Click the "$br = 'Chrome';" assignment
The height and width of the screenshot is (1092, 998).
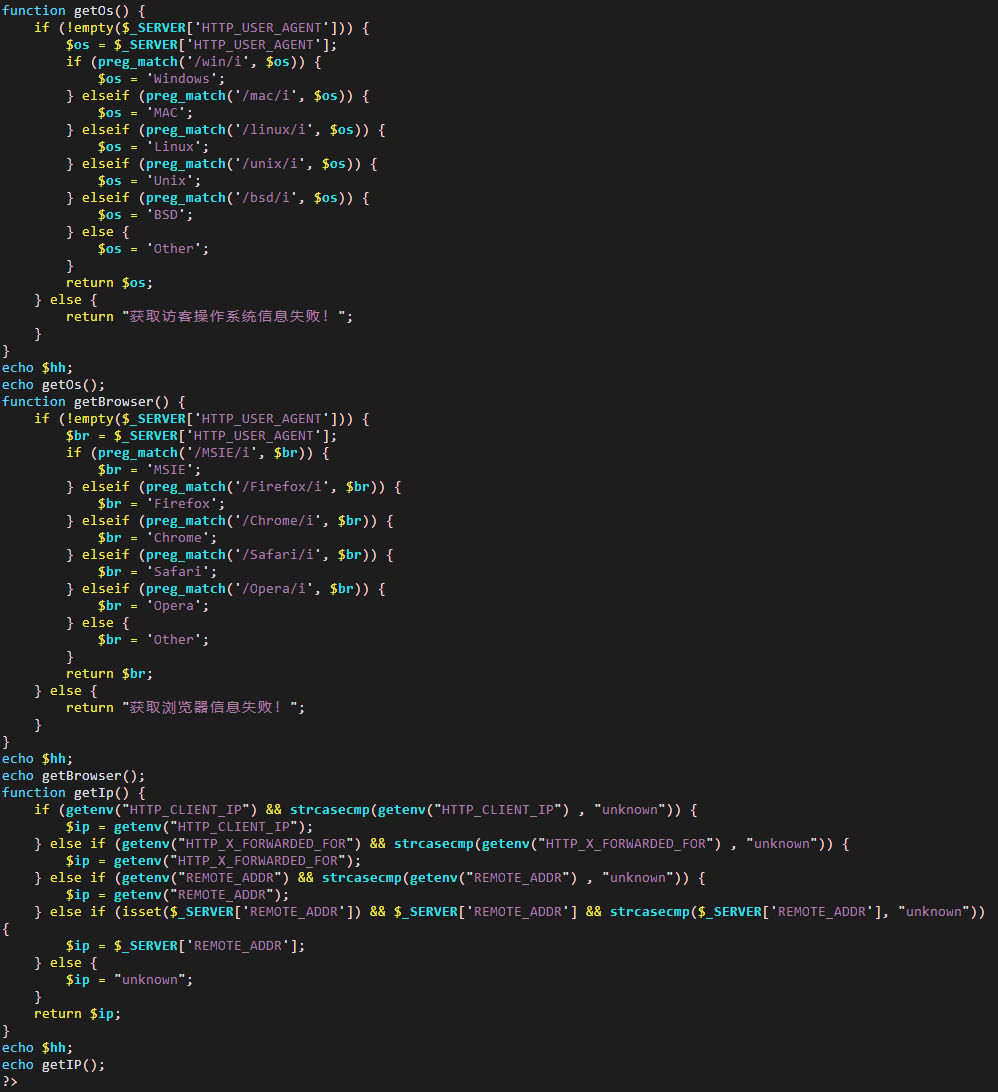pos(157,538)
